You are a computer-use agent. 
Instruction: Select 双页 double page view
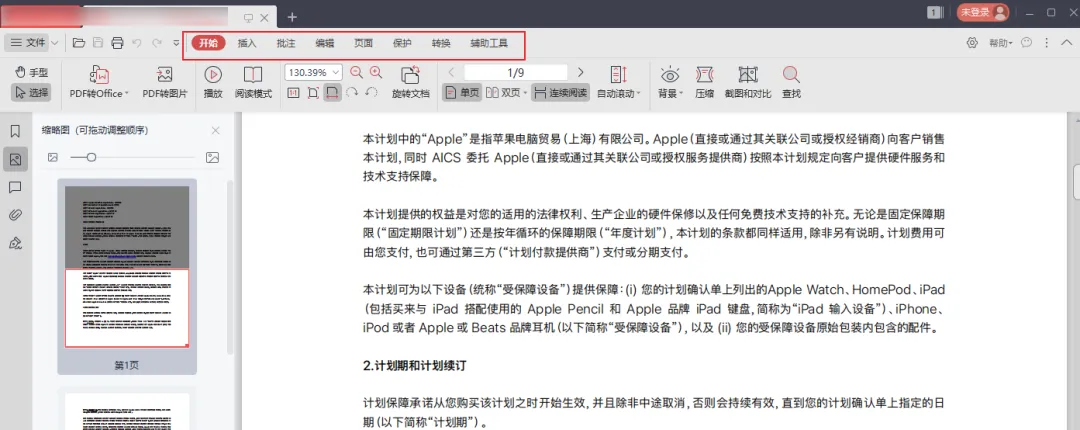coord(503,92)
